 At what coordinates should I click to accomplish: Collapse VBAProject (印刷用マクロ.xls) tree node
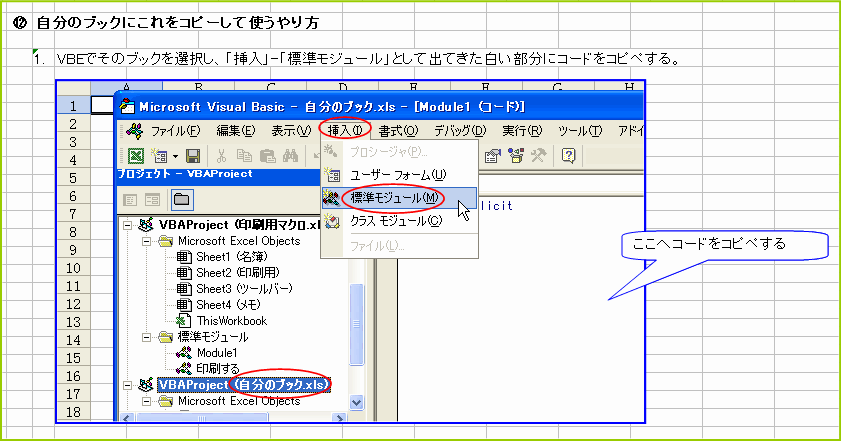point(128,225)
